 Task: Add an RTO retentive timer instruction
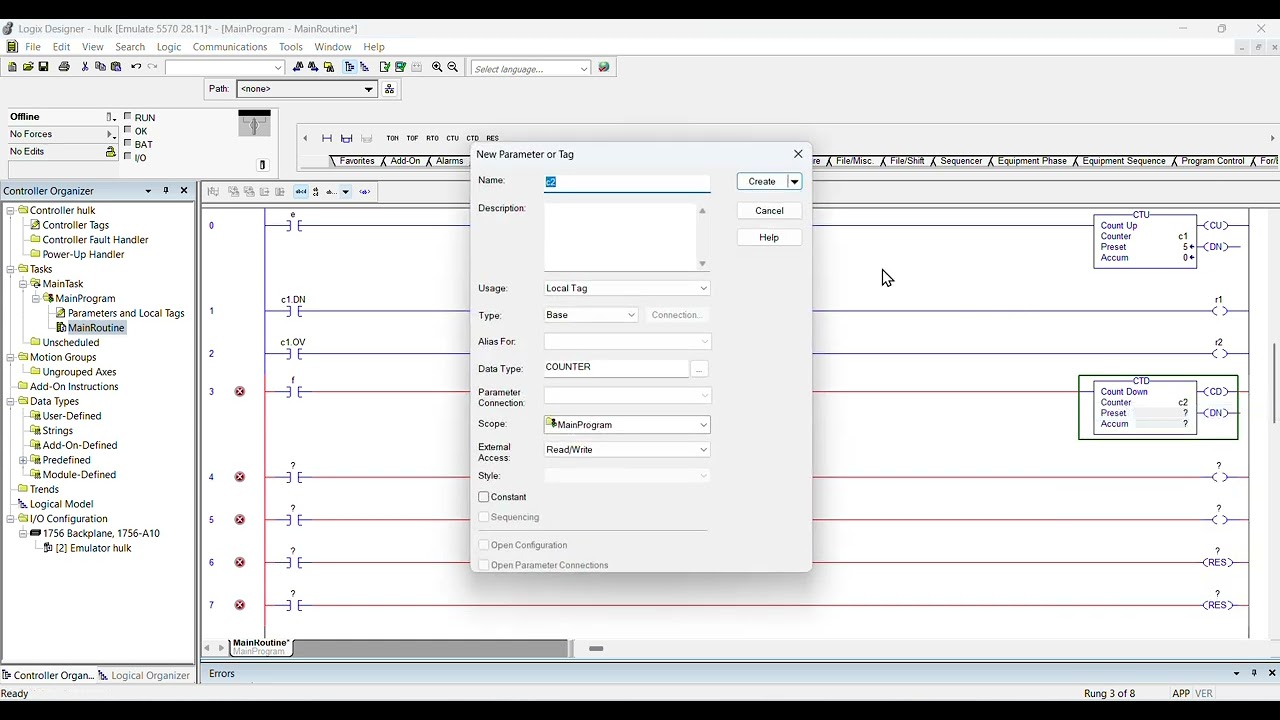[x=432, y=138]
